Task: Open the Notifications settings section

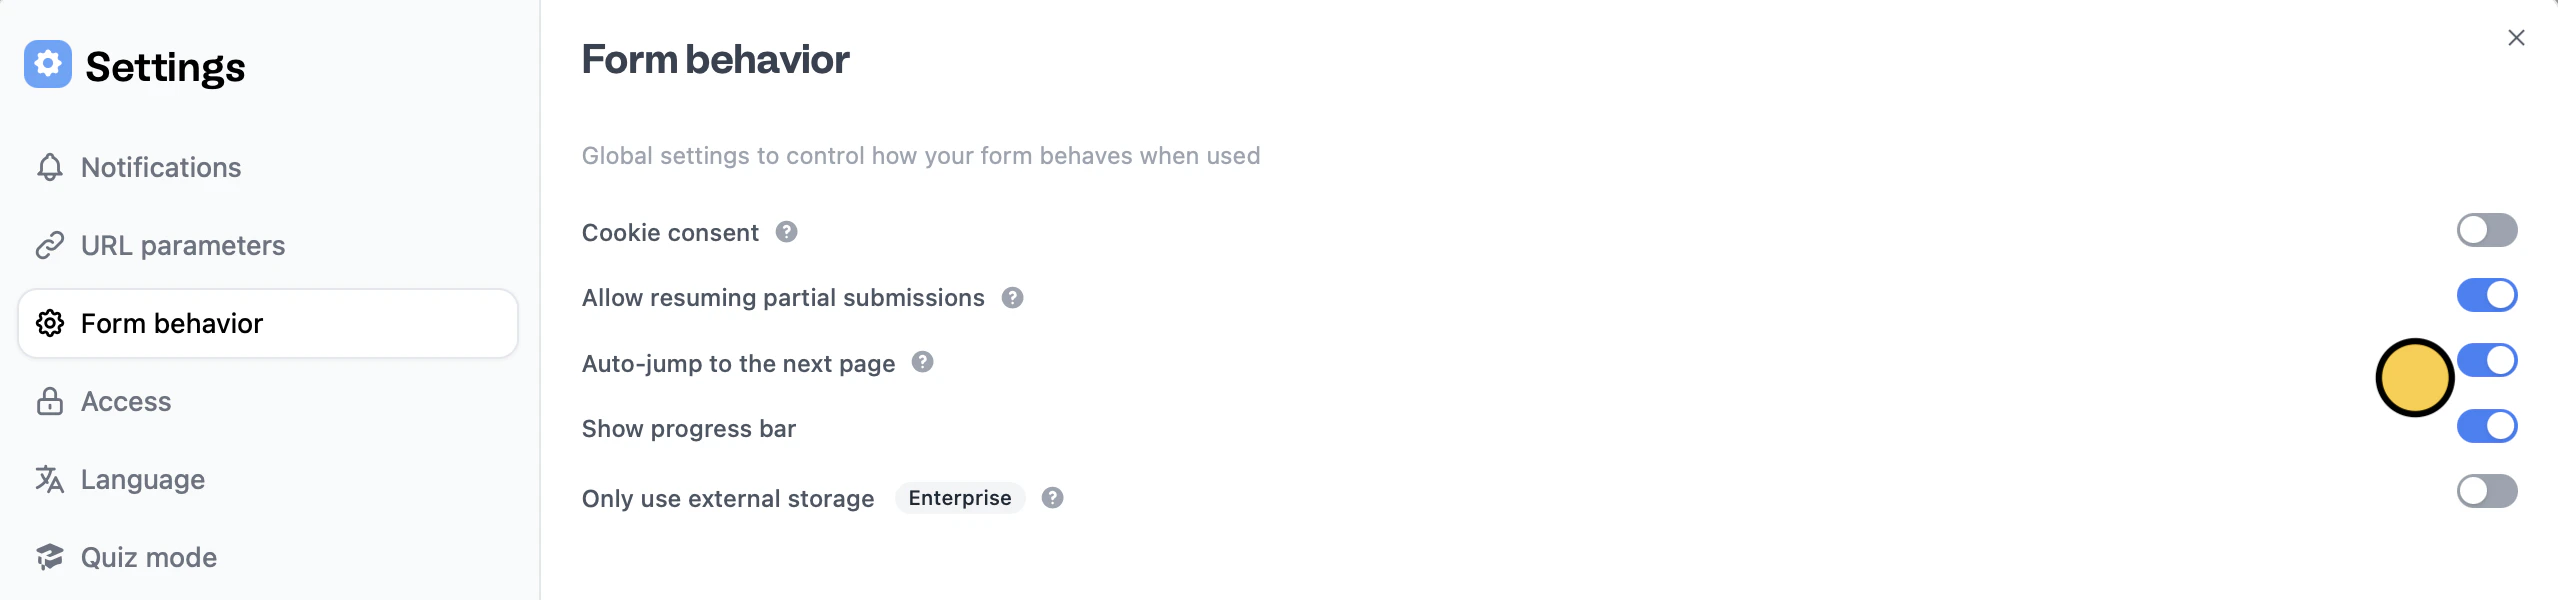Action: click(161, 167)
